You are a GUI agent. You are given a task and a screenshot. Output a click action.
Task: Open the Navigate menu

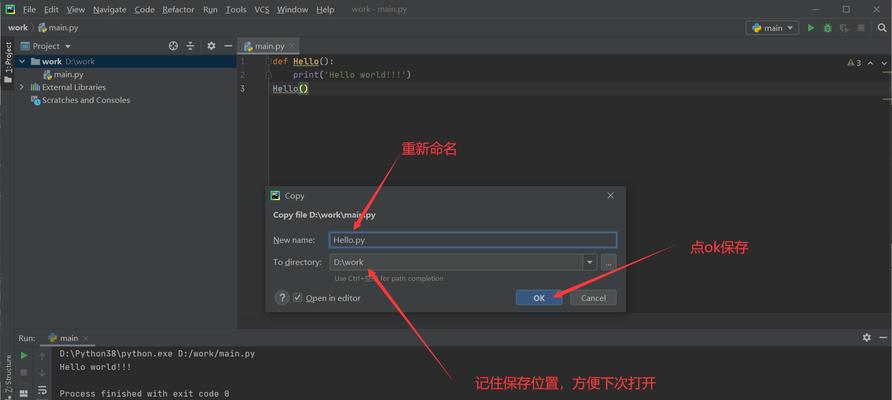111,10
